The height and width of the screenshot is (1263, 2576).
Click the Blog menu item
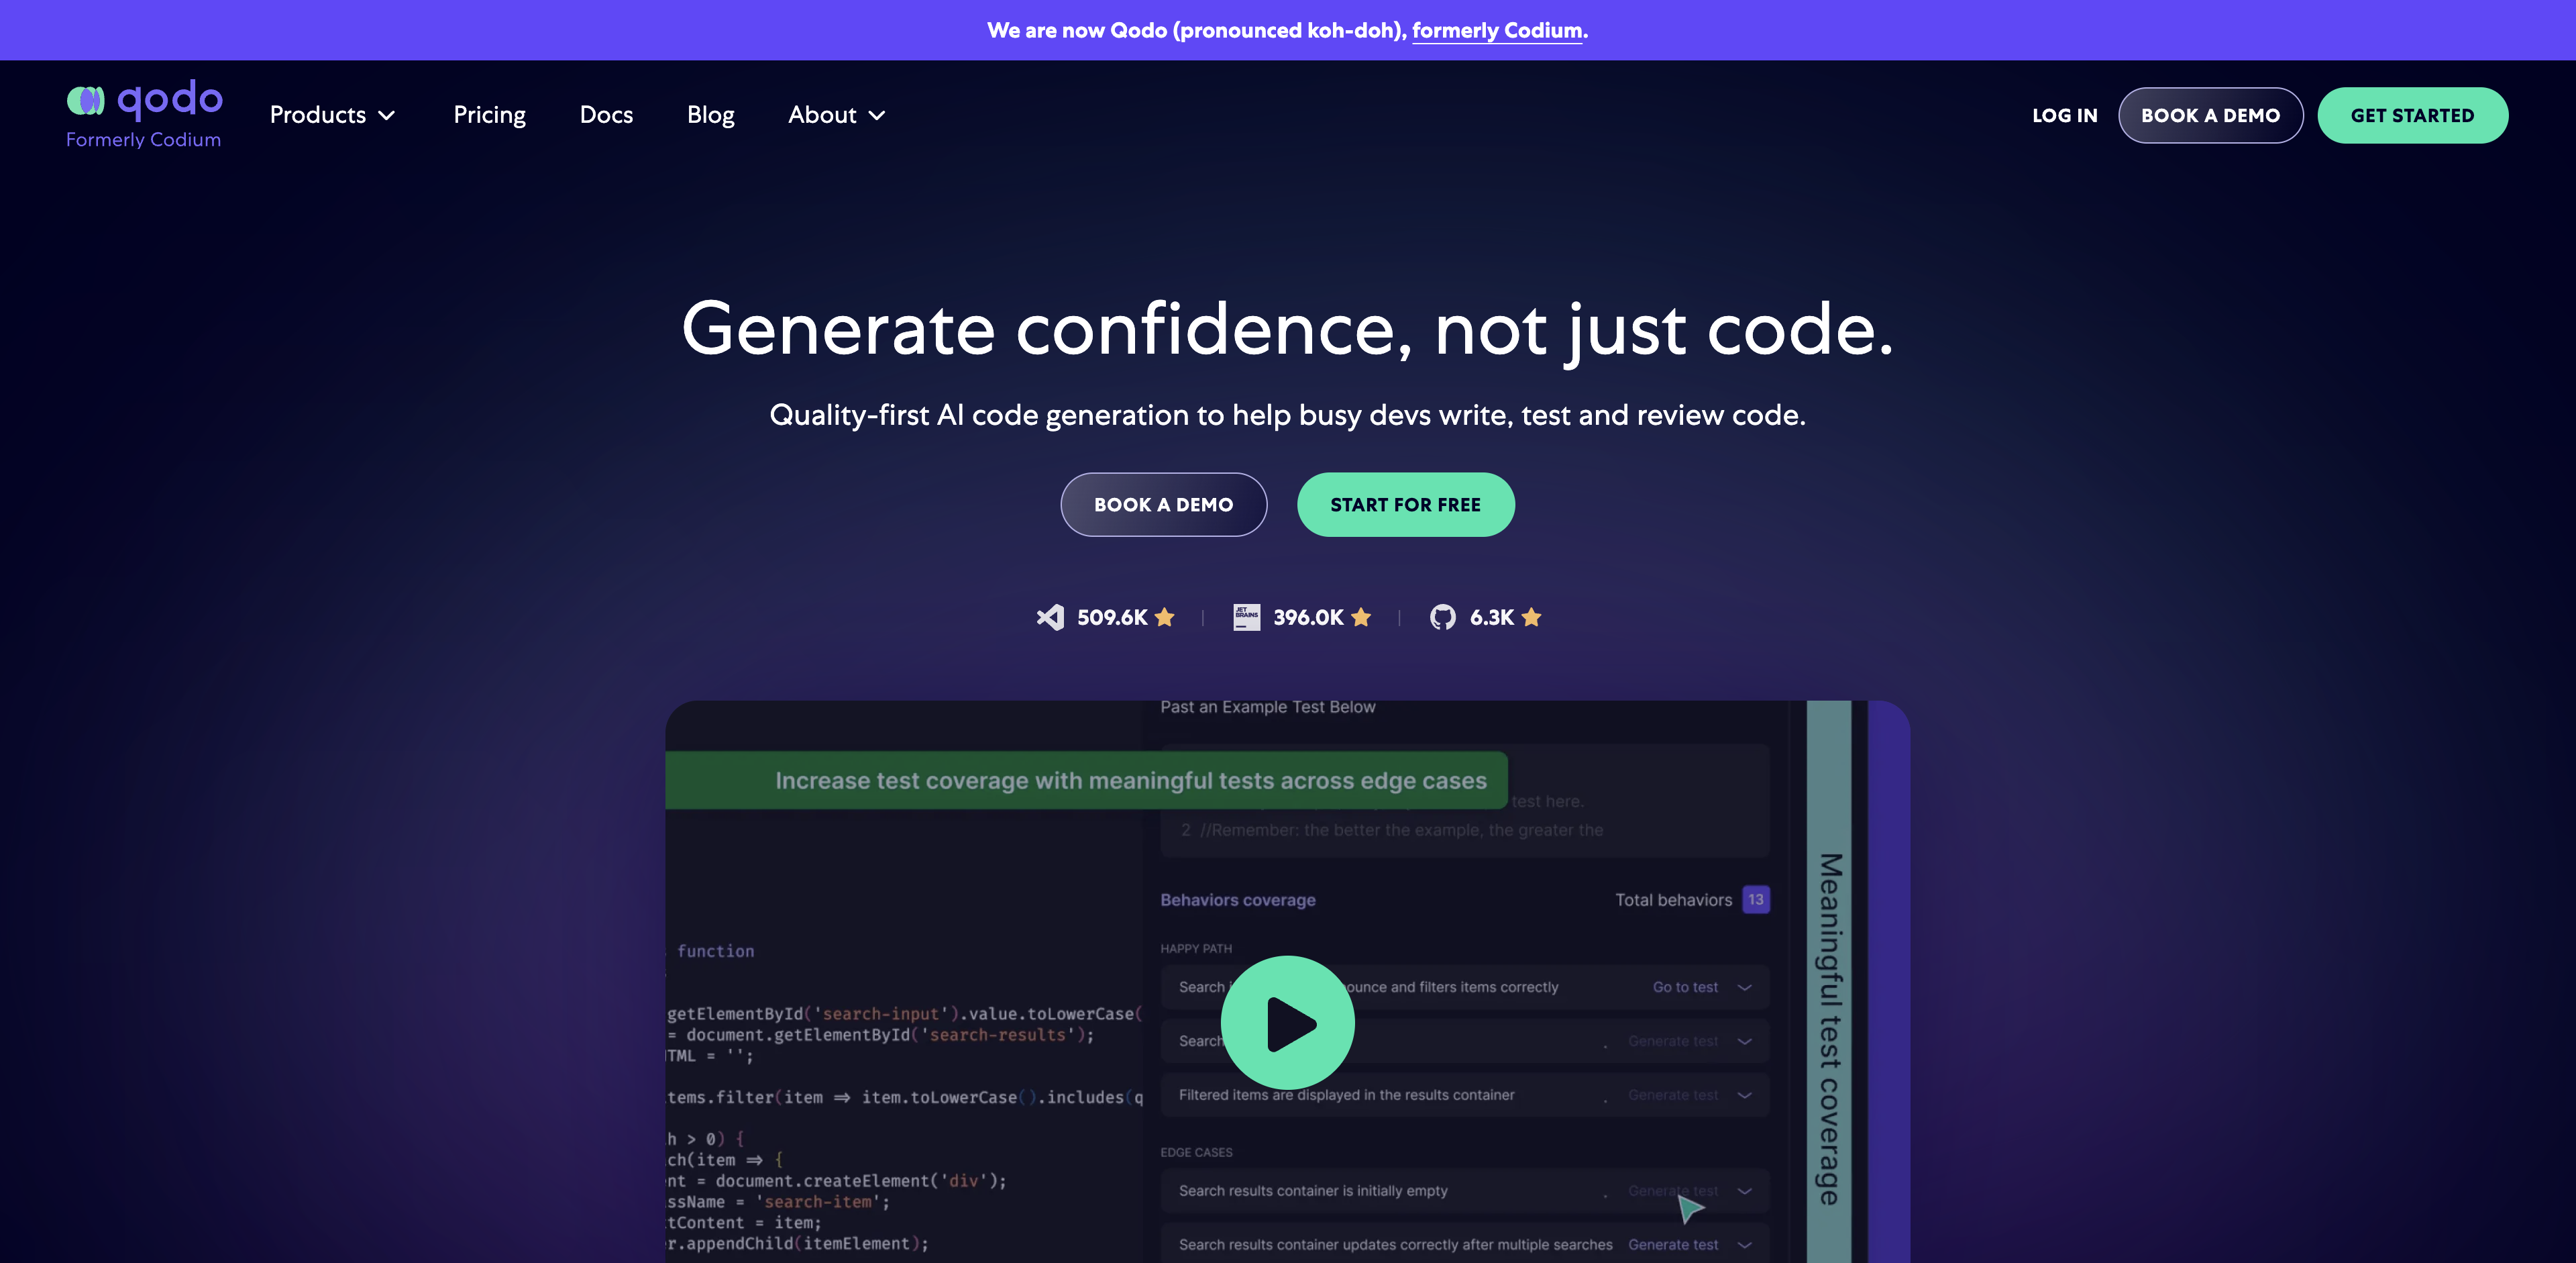tap(710, 115)
